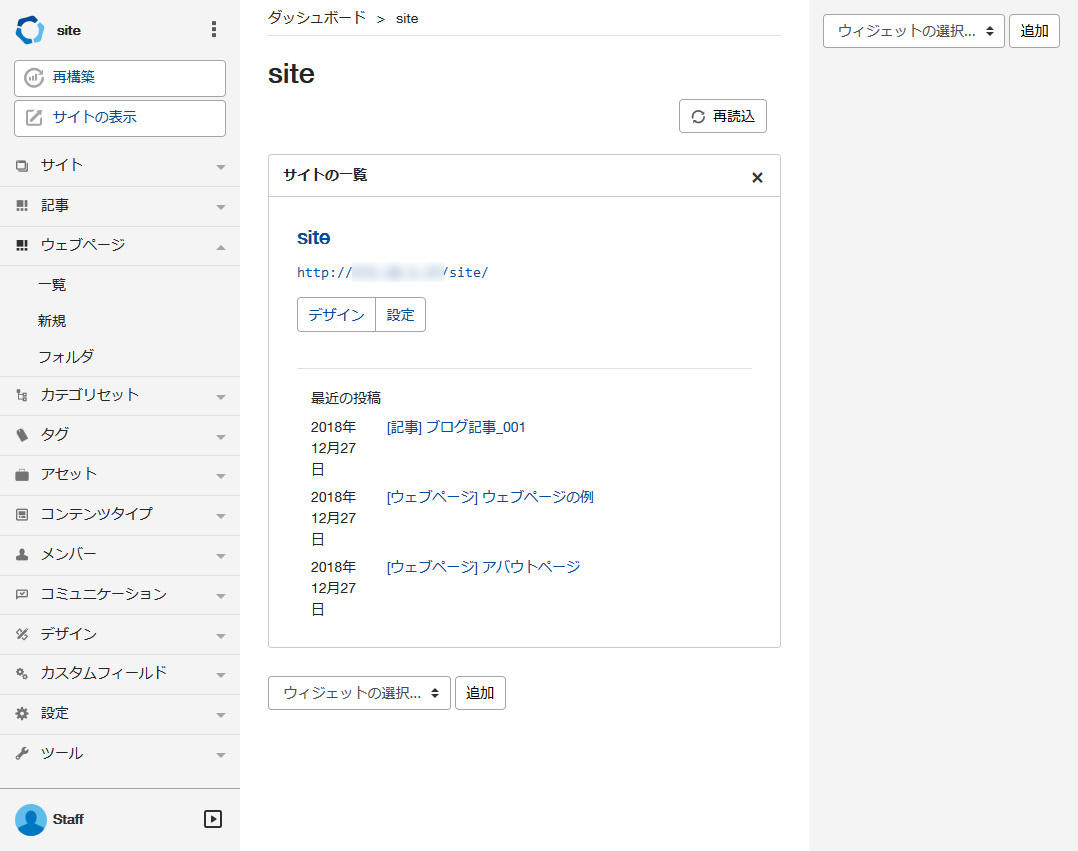
Task: Click the タグ tag icon
Action: (22, 435)
